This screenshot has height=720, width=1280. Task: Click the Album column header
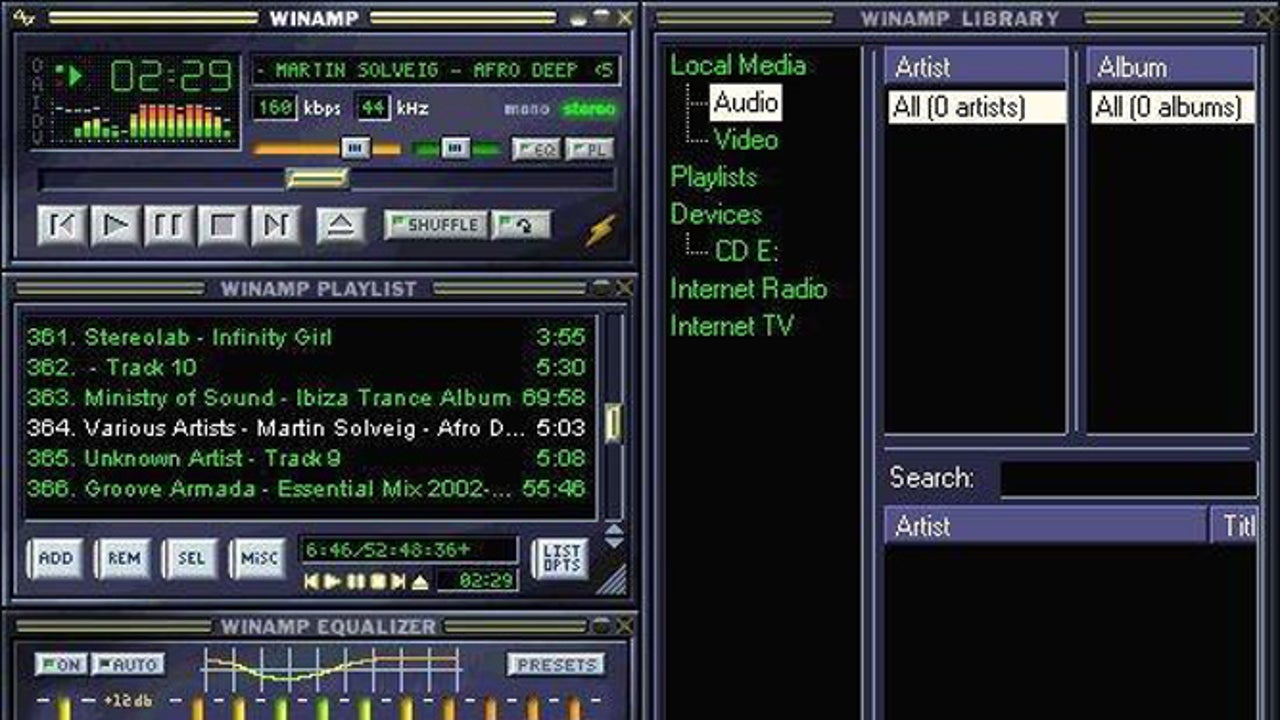(1172, 67)
